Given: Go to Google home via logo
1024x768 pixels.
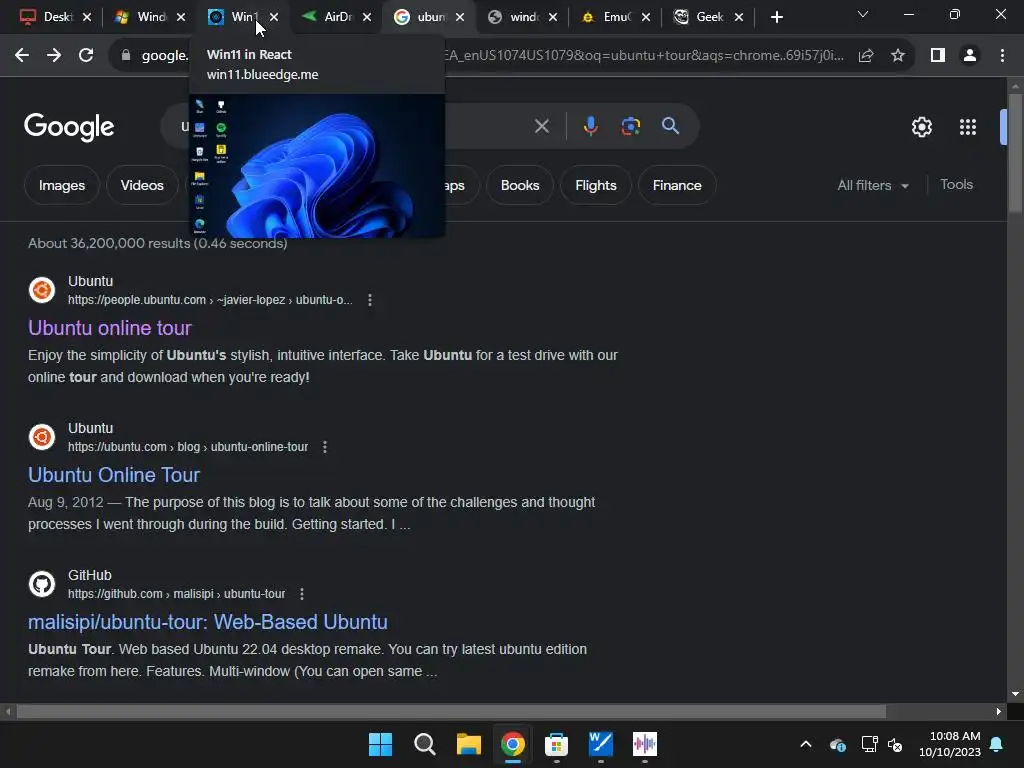Looking at the screenshot, I should pos(69,127).
